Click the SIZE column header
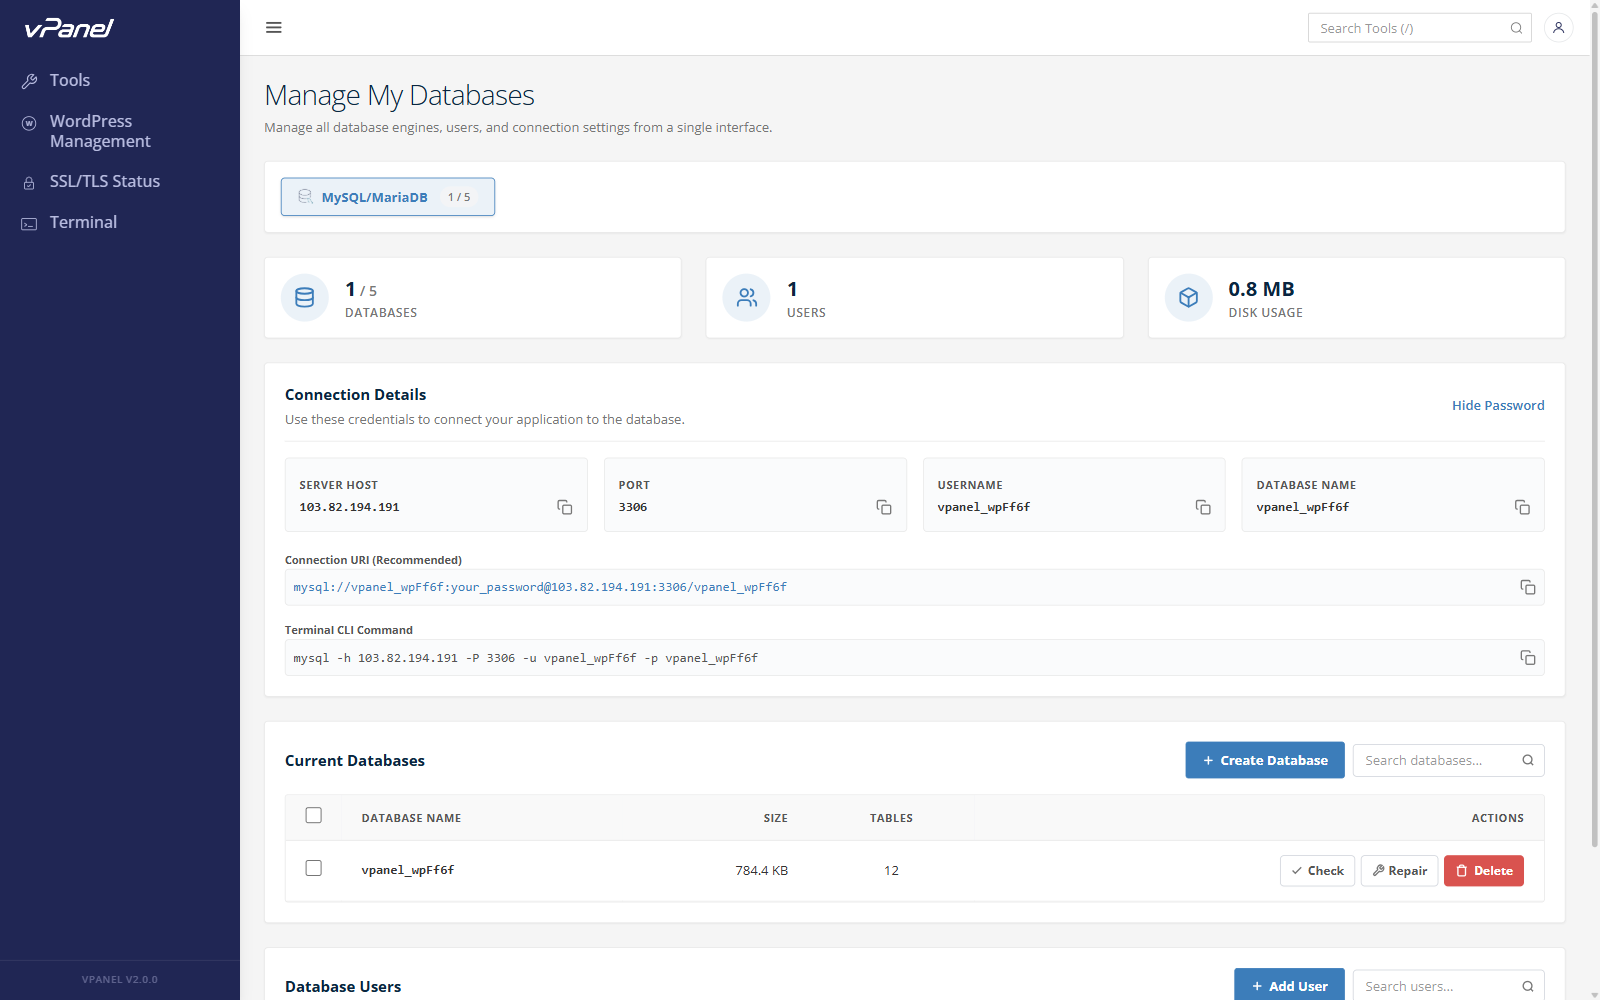 click(776, 818)
